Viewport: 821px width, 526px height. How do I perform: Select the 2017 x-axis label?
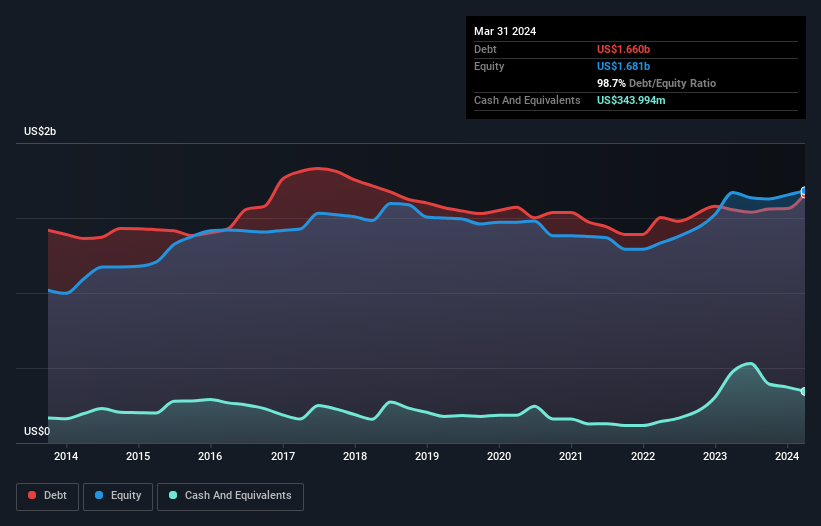[x=282, y=457]
